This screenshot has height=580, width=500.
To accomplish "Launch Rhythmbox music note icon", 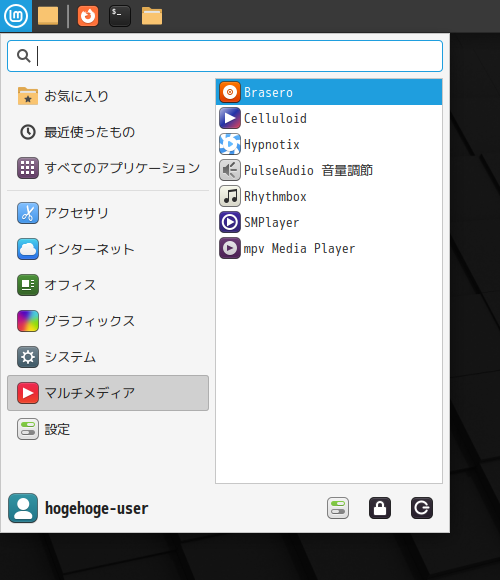I will (230, 196).
